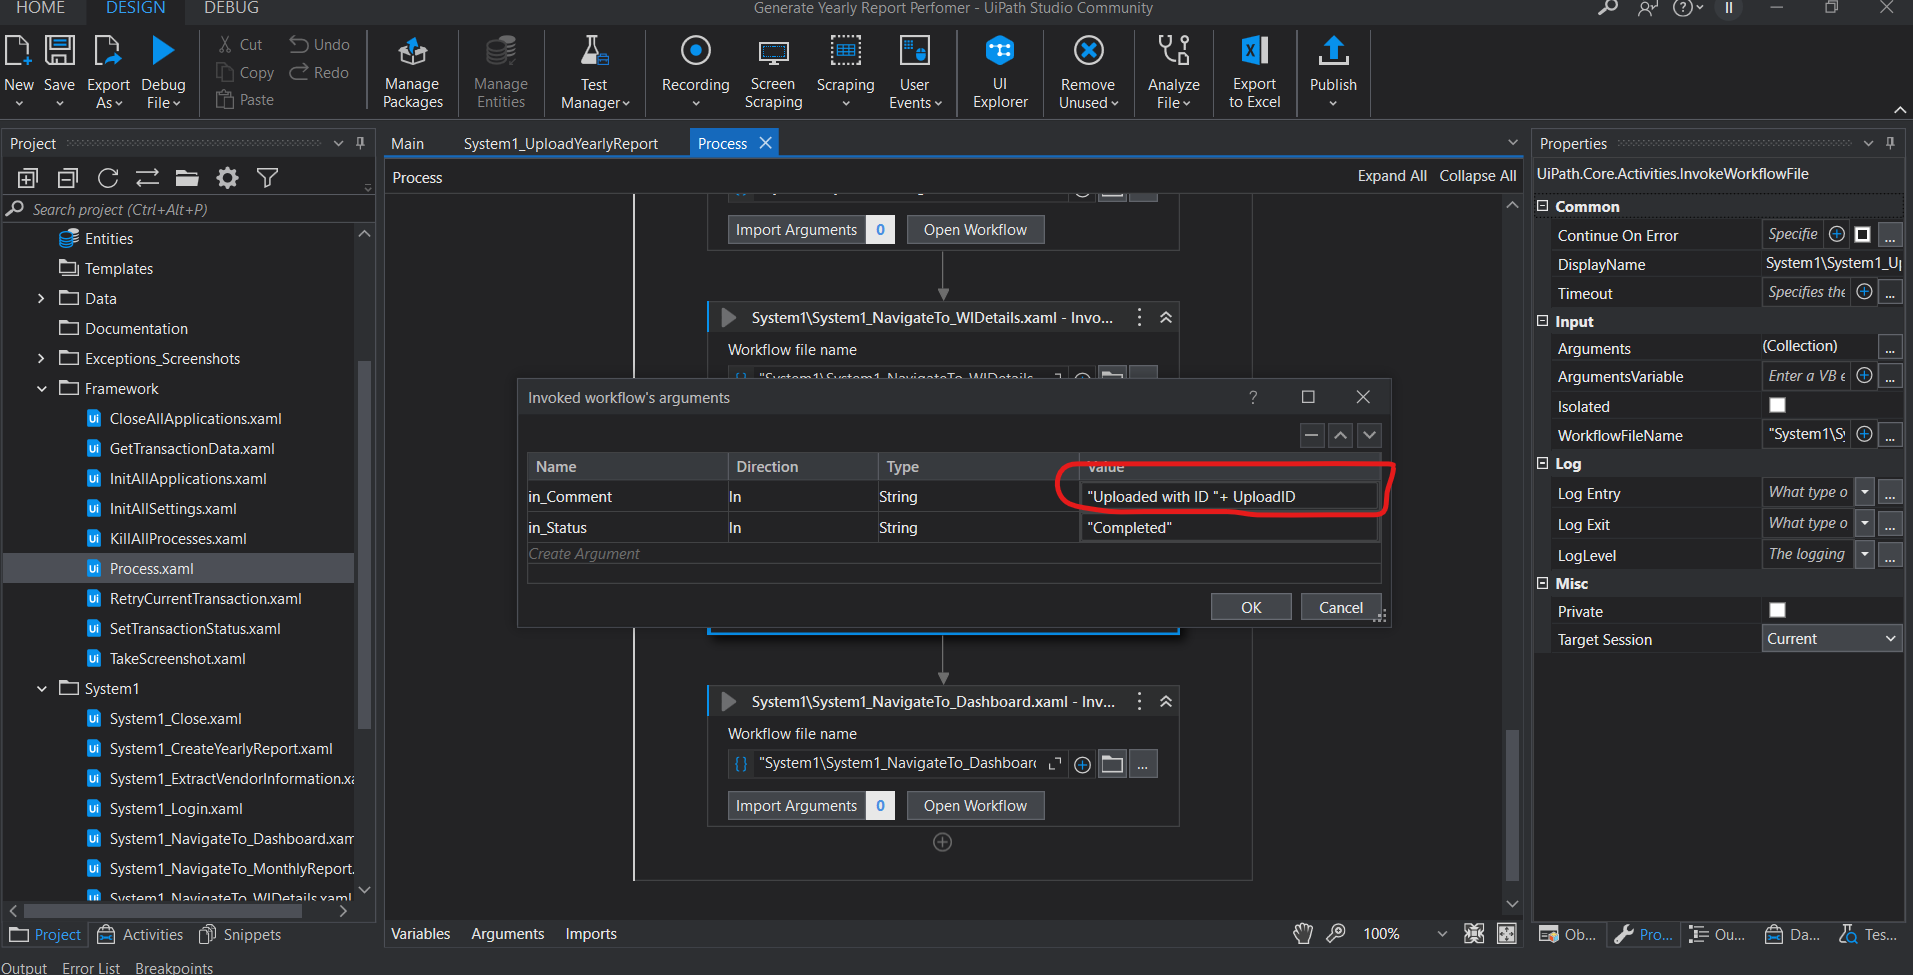
Task: Toggle Continue On Error square checkbox
Action: pyautogui.click(x=1862, y=234)
